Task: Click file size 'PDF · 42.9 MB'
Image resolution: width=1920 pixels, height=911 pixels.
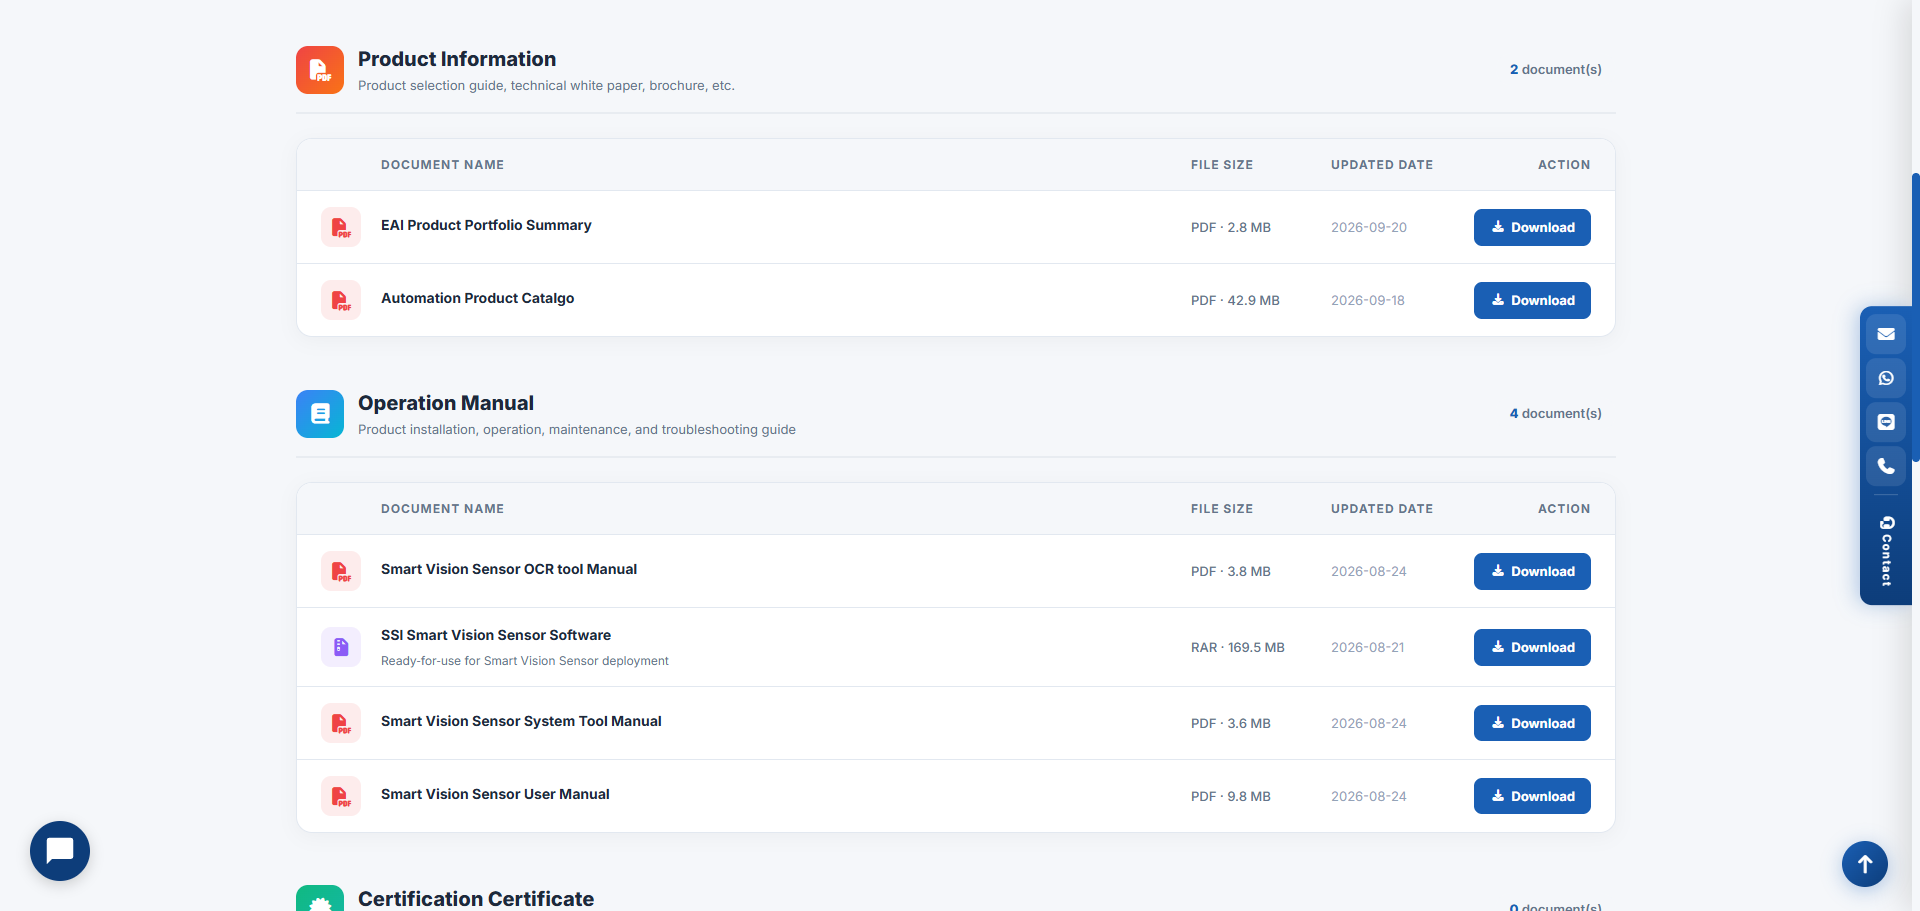Action: point(1235,300)
